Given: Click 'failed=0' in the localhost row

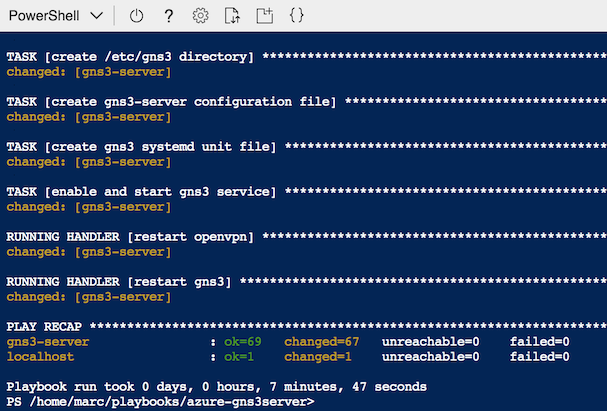Looking at the screenshot, I should [540, 356].
